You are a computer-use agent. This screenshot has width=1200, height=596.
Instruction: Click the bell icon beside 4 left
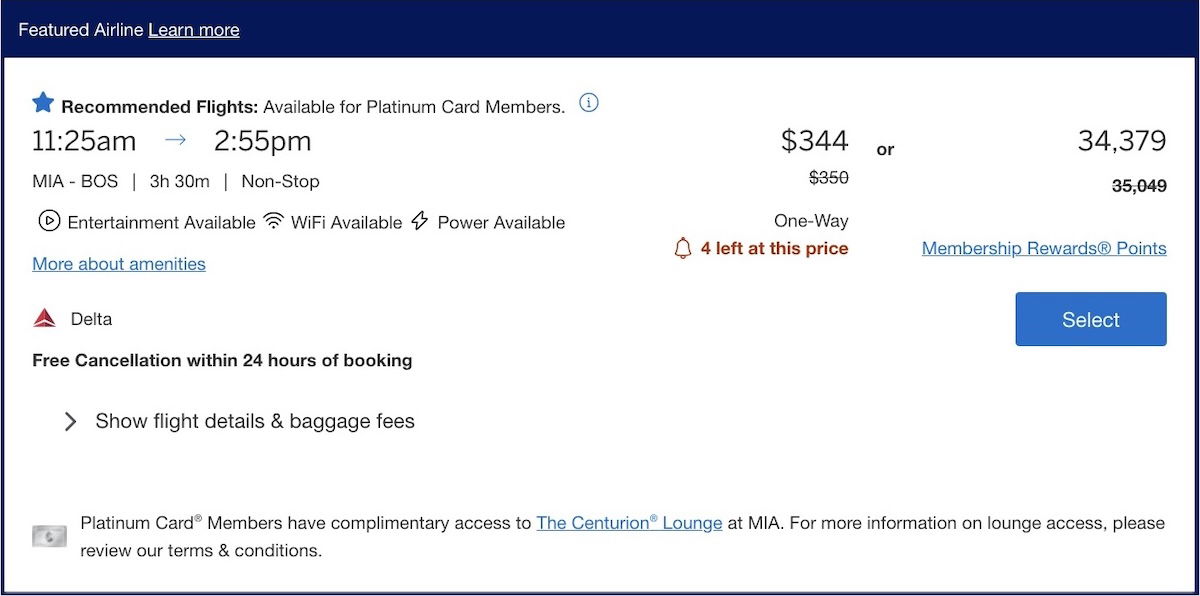point(683,248)
